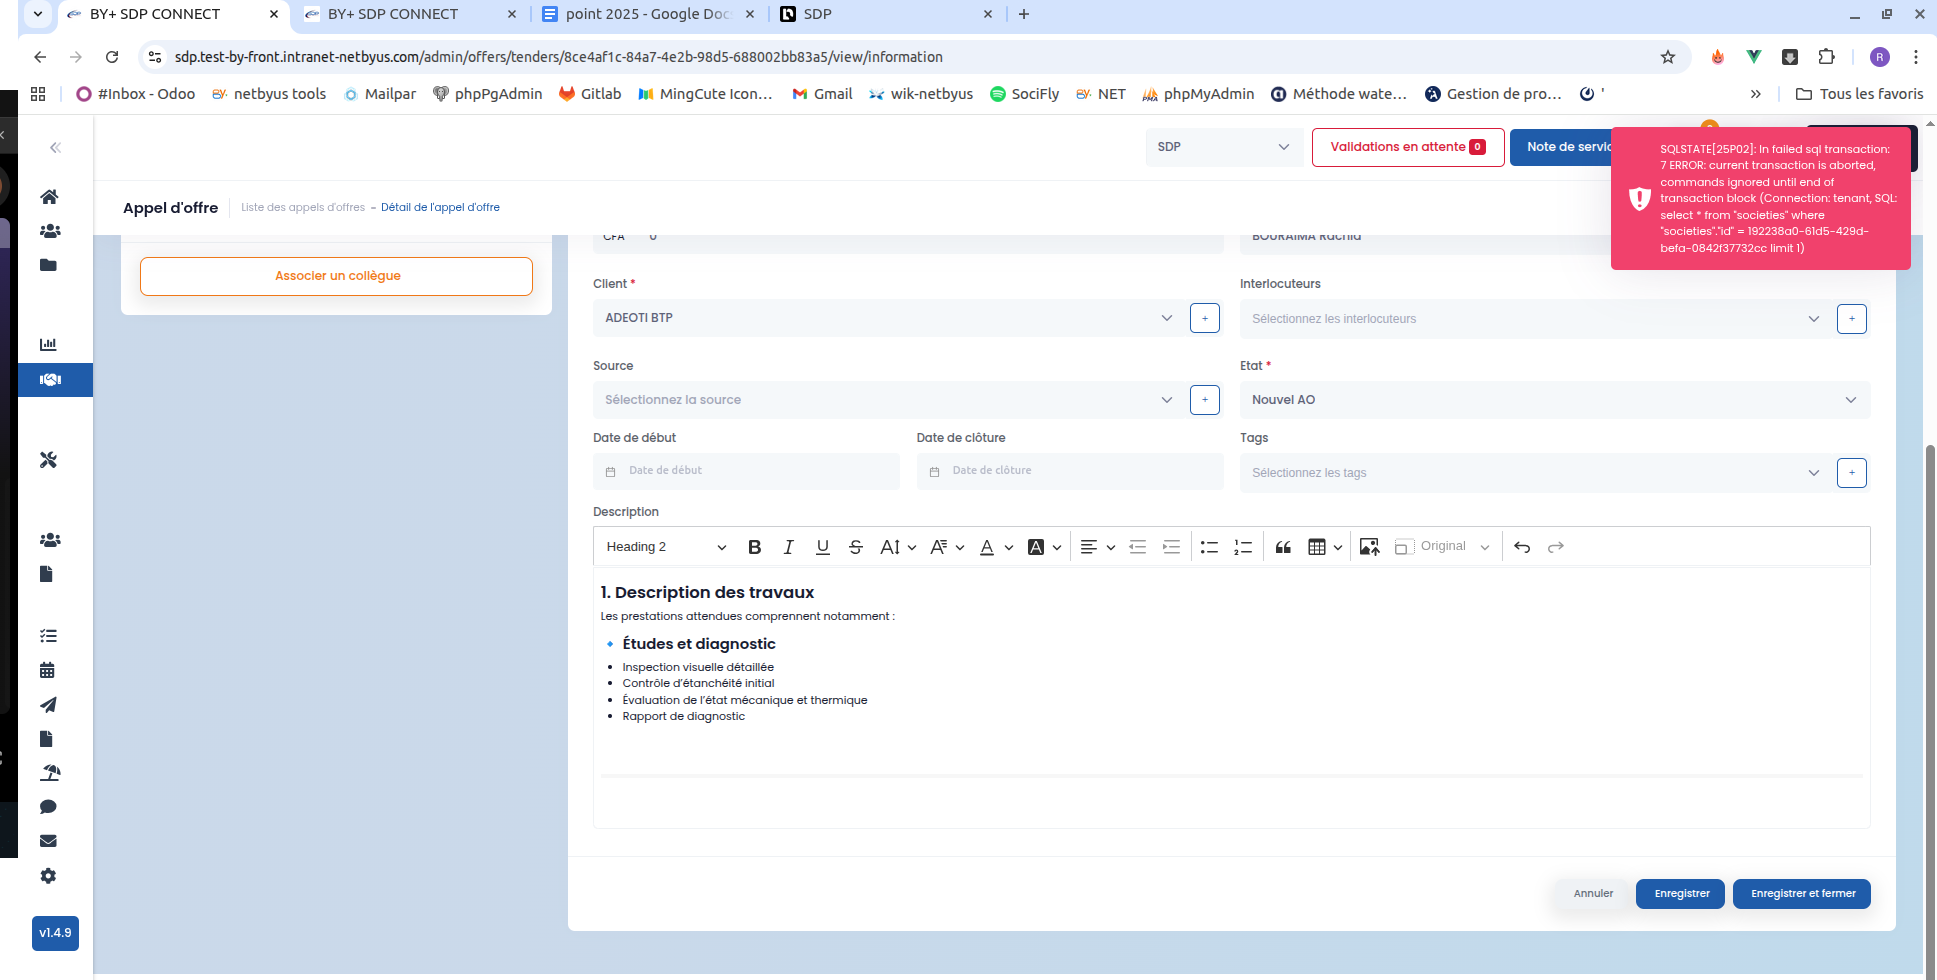
Task: Click the bulleted list icon
Action: pyautogui.click(x=1209, y=547)
